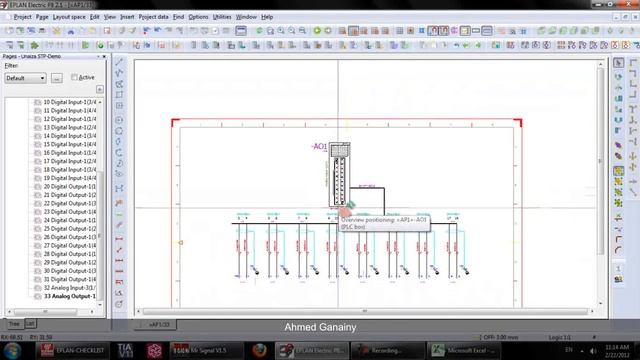
Task: Open the Project data menu
Action: coord(153,17)
